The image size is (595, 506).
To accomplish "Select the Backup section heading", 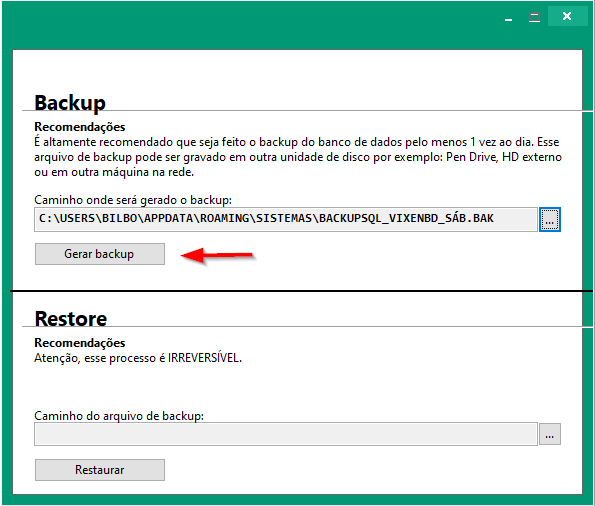I will point(70,102).
